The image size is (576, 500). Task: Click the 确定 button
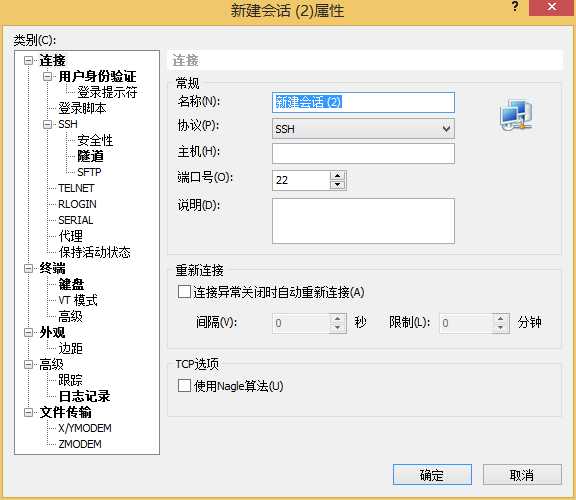[x=432, y=475]
